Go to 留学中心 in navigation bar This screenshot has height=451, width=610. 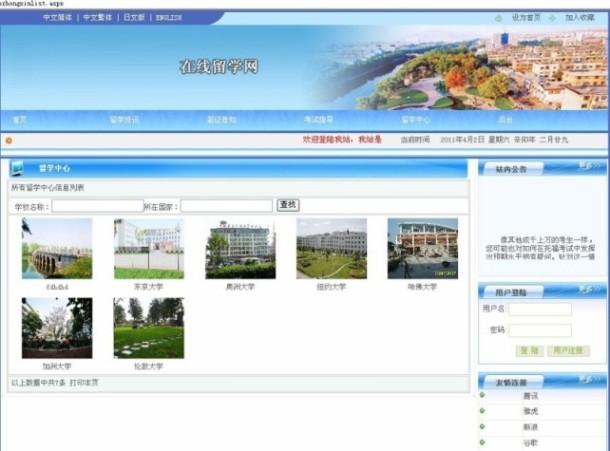pyautogui.click(x=415, y=120)
